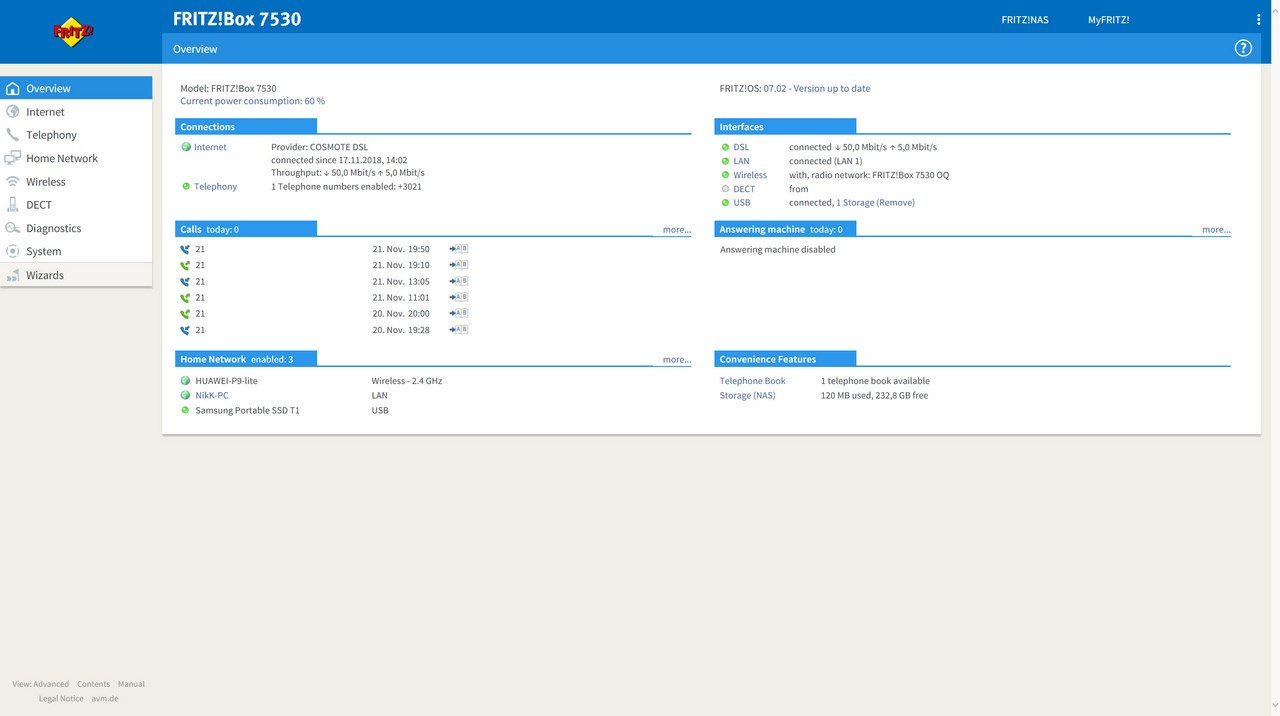
Task: Click the '1 Storage (Remove)' link
Action: click(x=875, y=203)
